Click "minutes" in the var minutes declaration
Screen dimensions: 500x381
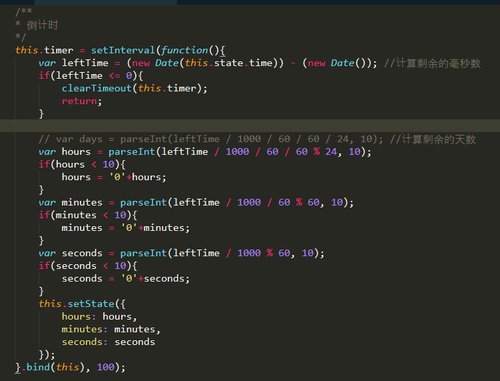coord(82,202)
